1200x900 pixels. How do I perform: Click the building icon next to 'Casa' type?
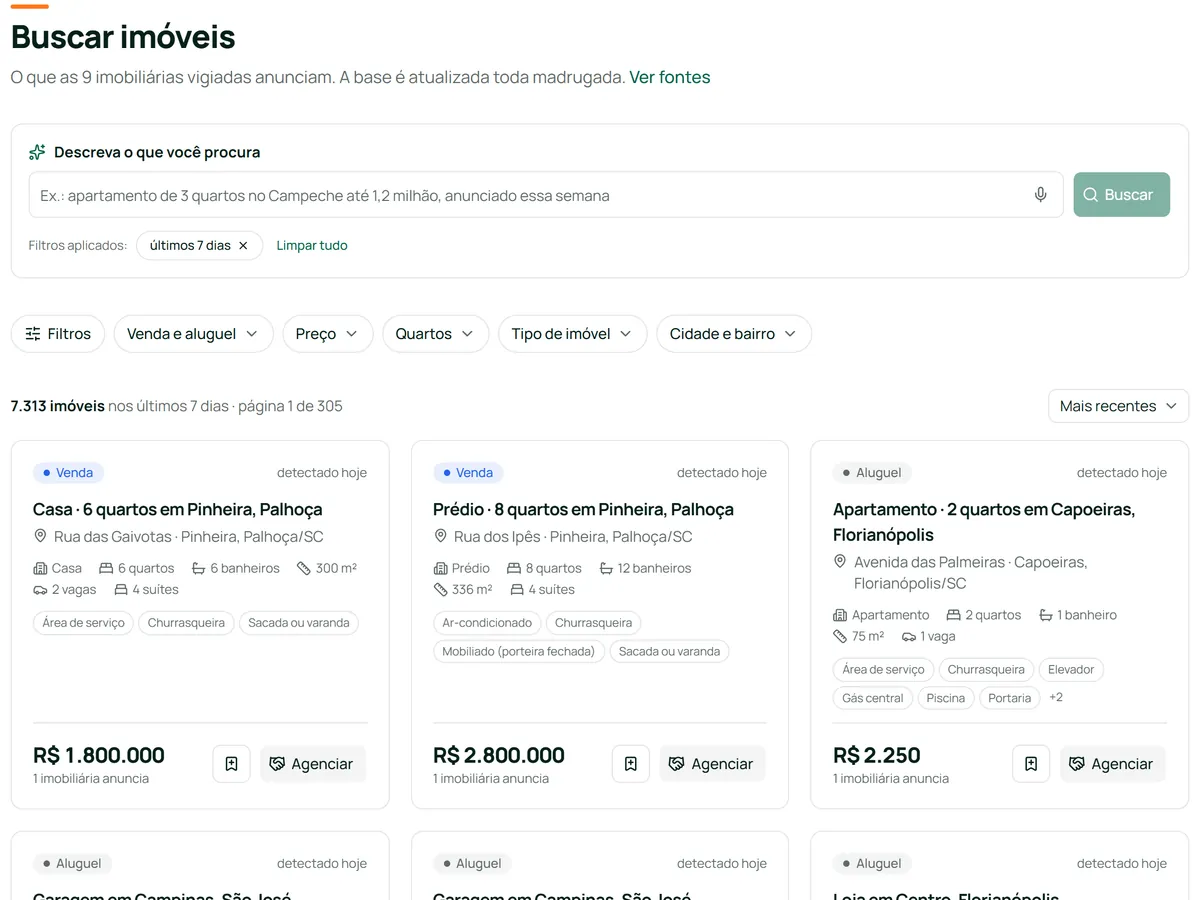coord(40,568)
